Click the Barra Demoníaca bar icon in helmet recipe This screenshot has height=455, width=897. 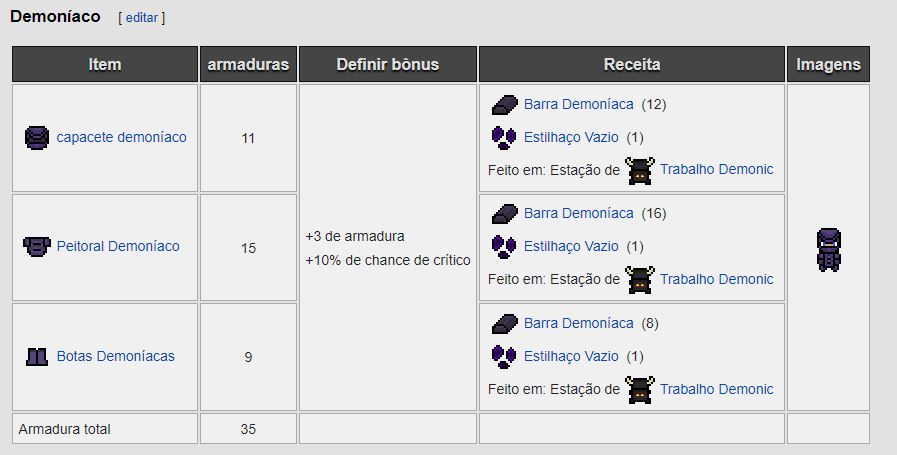click(503, 104)
